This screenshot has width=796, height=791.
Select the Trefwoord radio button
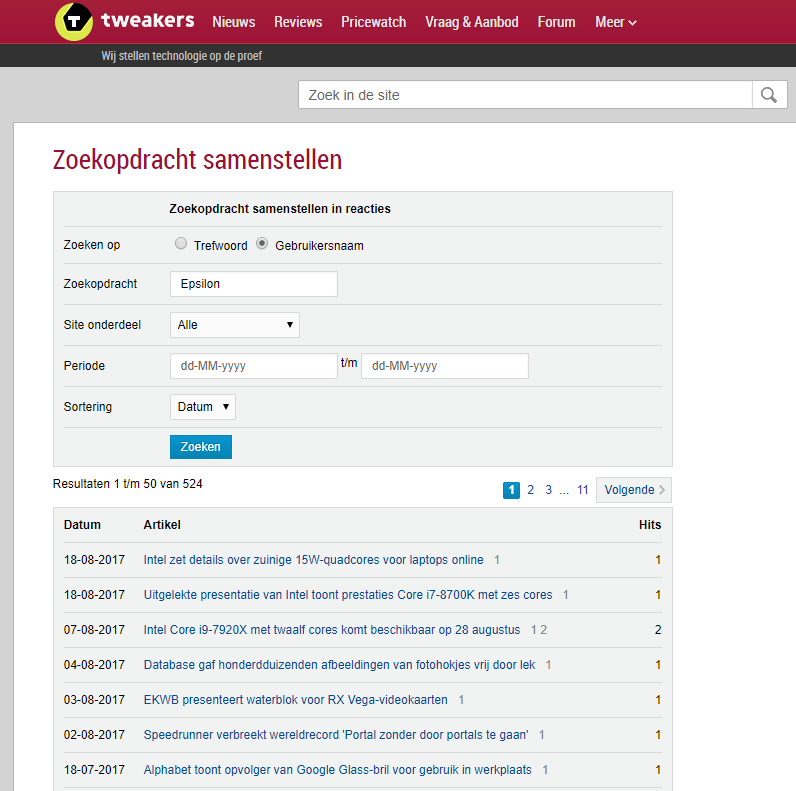click(x=181, y=244)
